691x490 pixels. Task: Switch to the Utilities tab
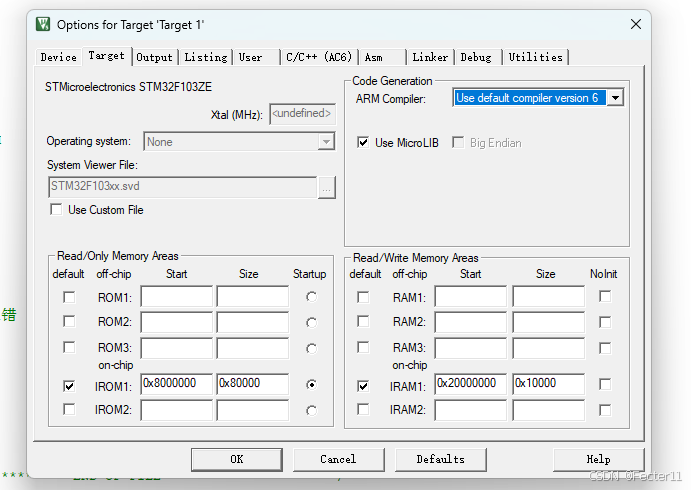click(x=535, y=57)
